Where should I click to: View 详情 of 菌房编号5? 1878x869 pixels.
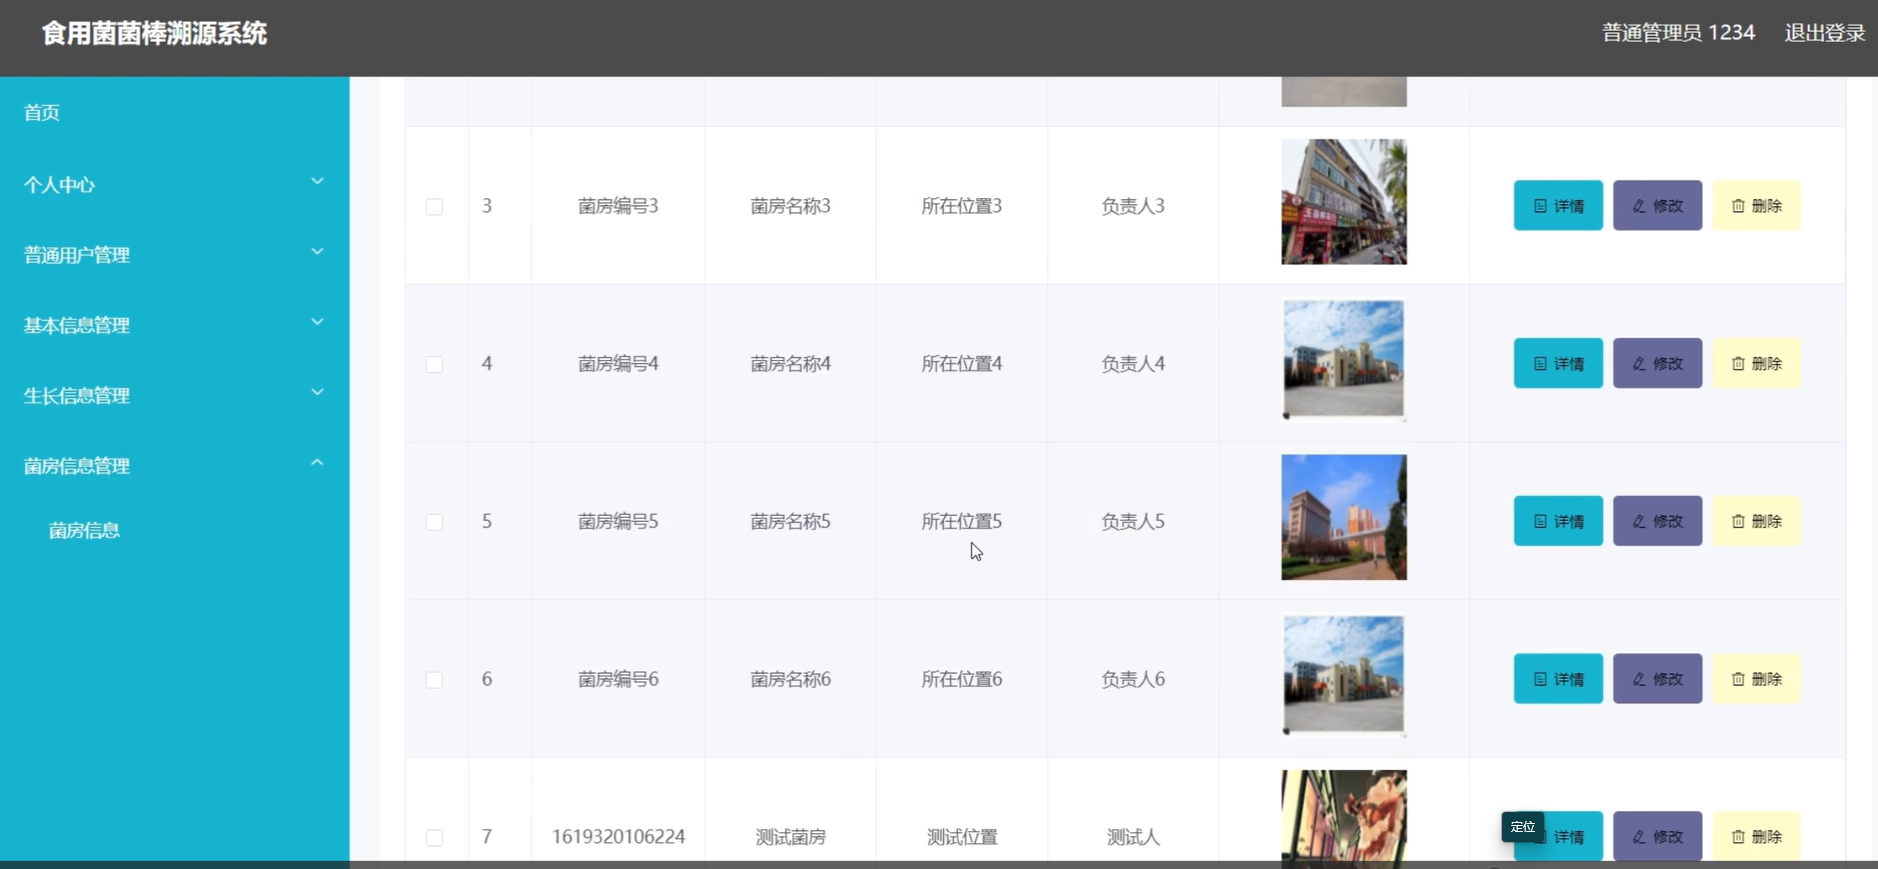point(1558,521)
